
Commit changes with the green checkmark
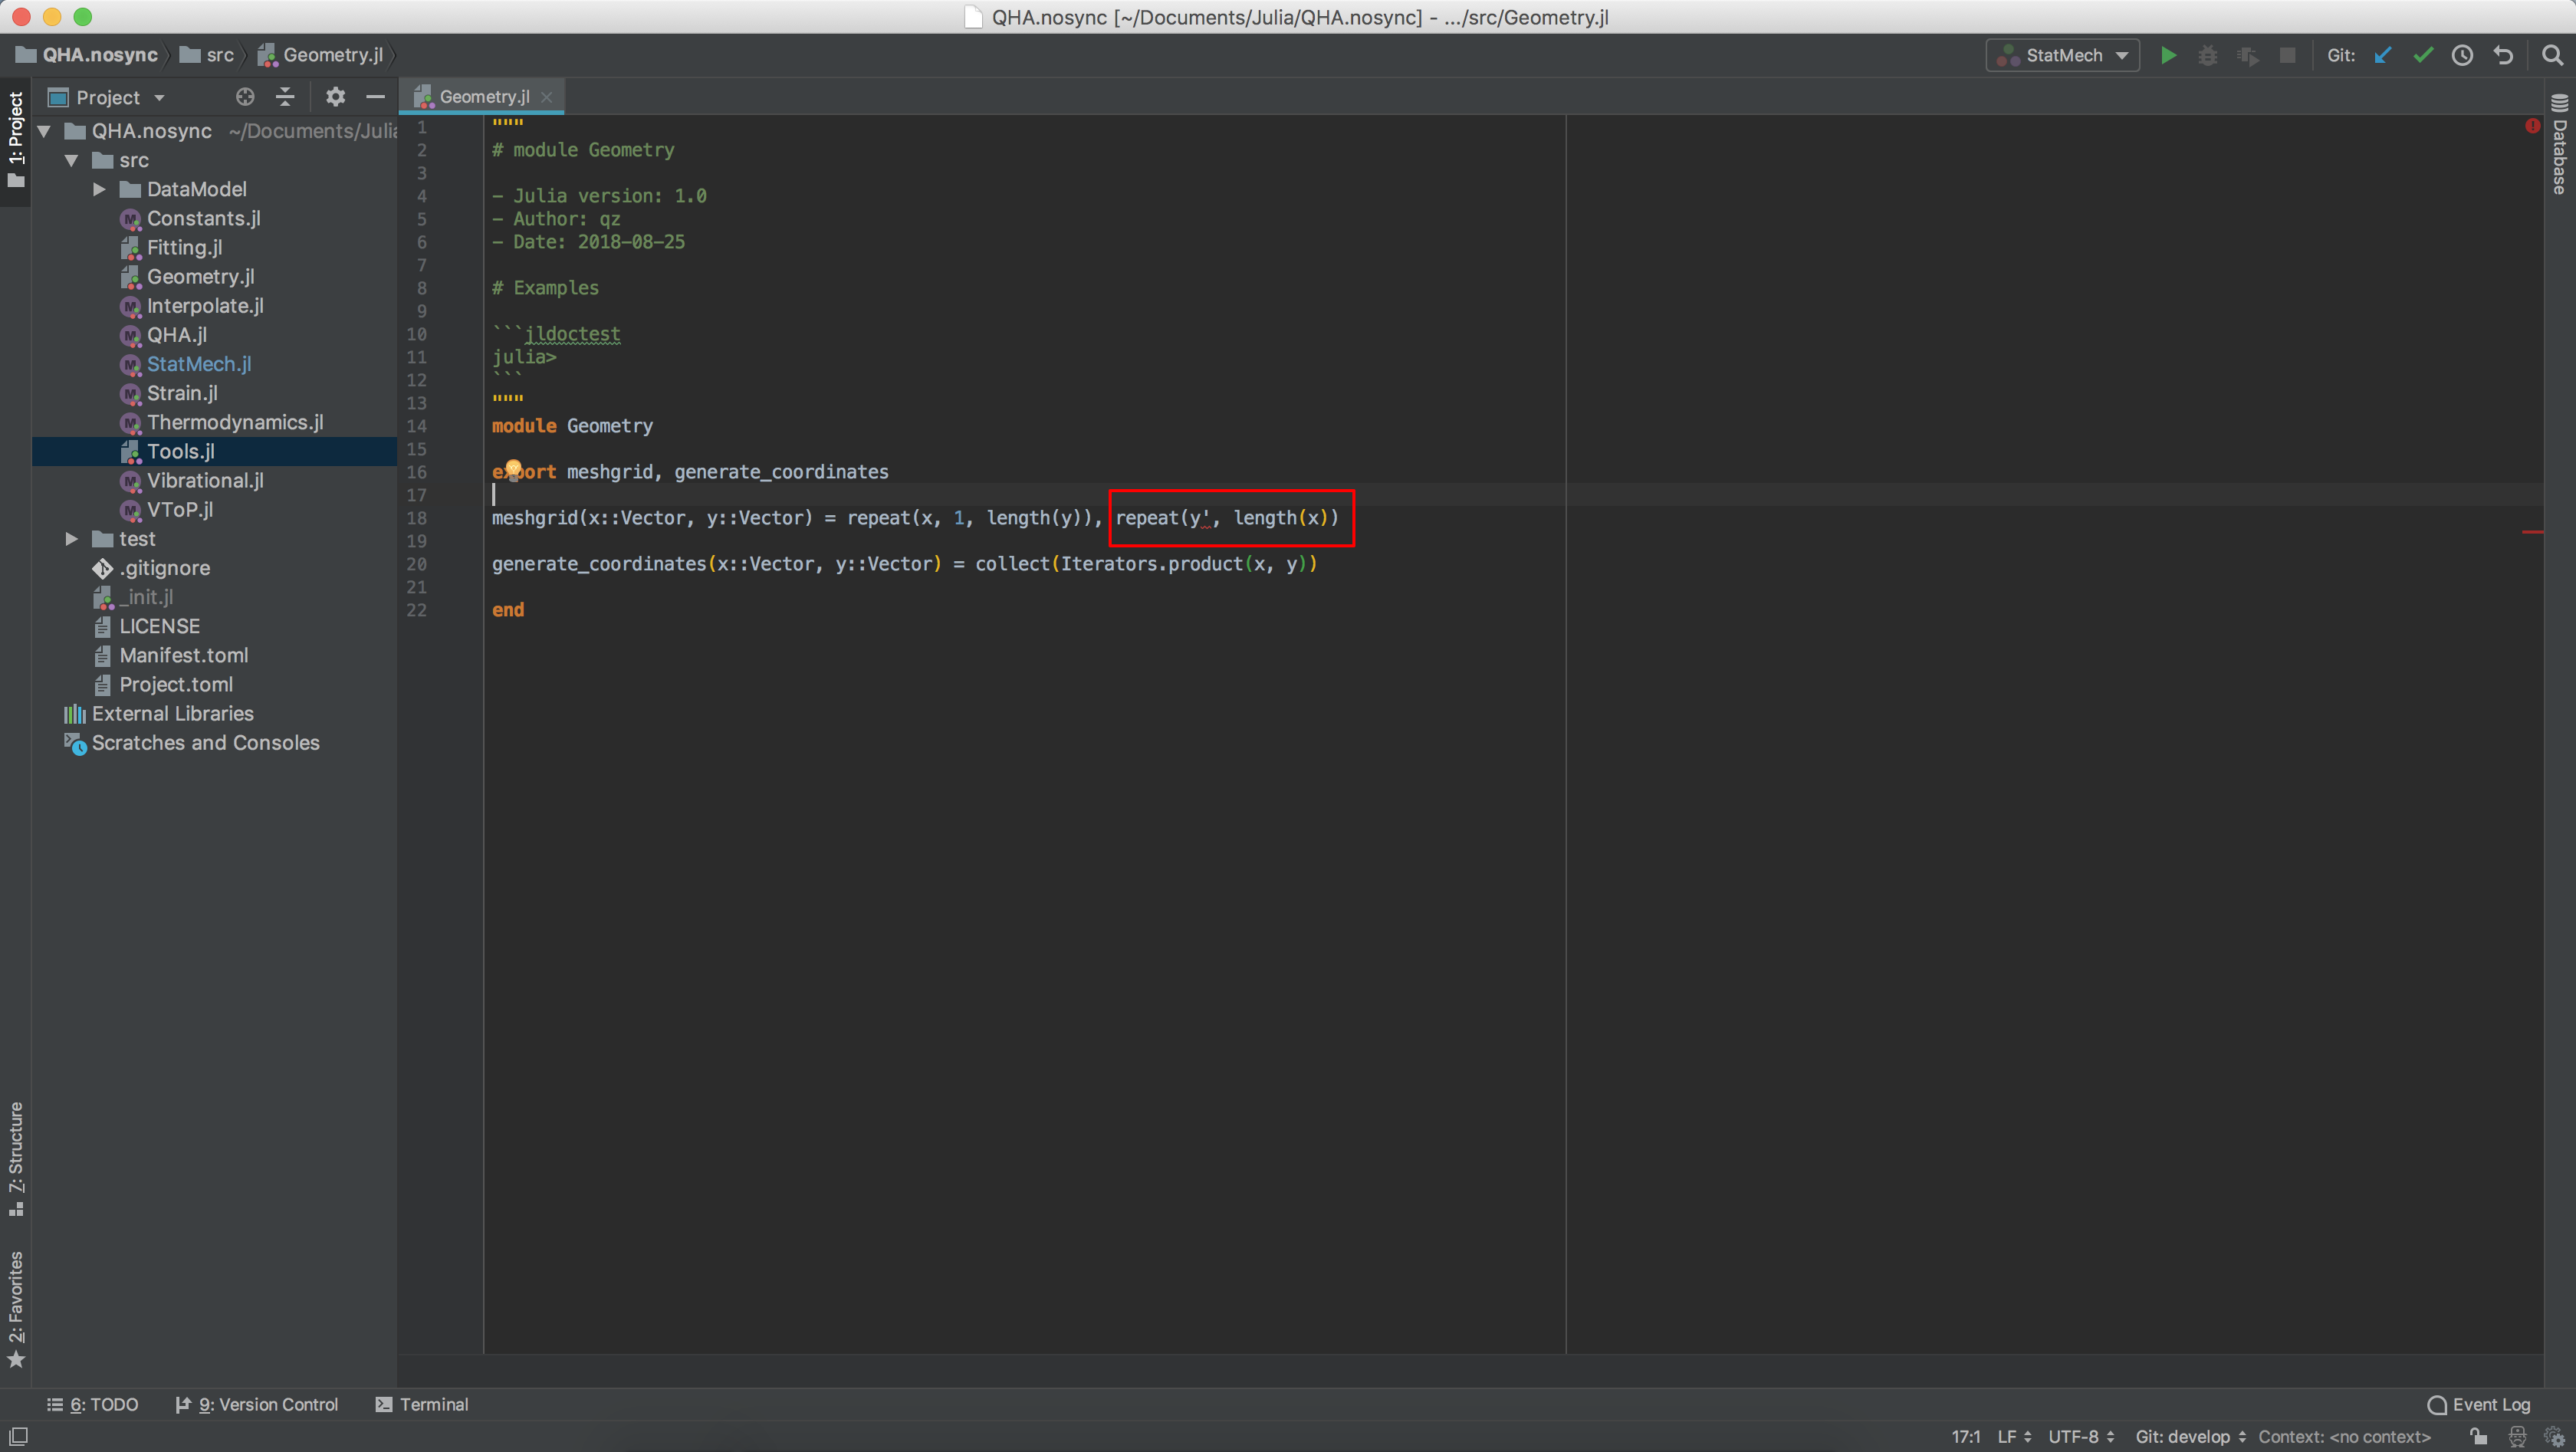click(2423, 55)
